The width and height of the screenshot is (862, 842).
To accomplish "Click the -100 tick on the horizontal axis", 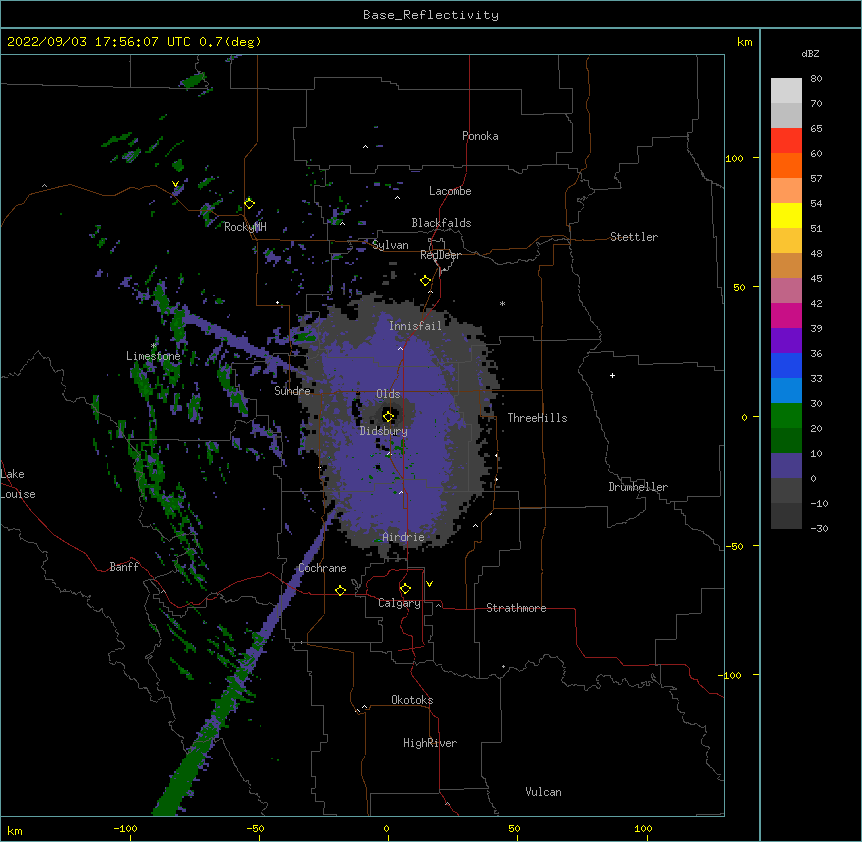I will click(x=125, y=828).
